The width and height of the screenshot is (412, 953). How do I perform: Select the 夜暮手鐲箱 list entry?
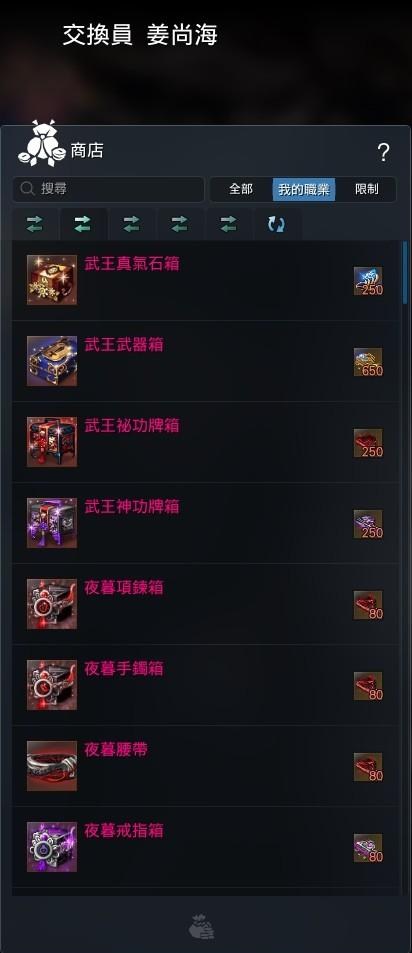(x=206, y=685)
